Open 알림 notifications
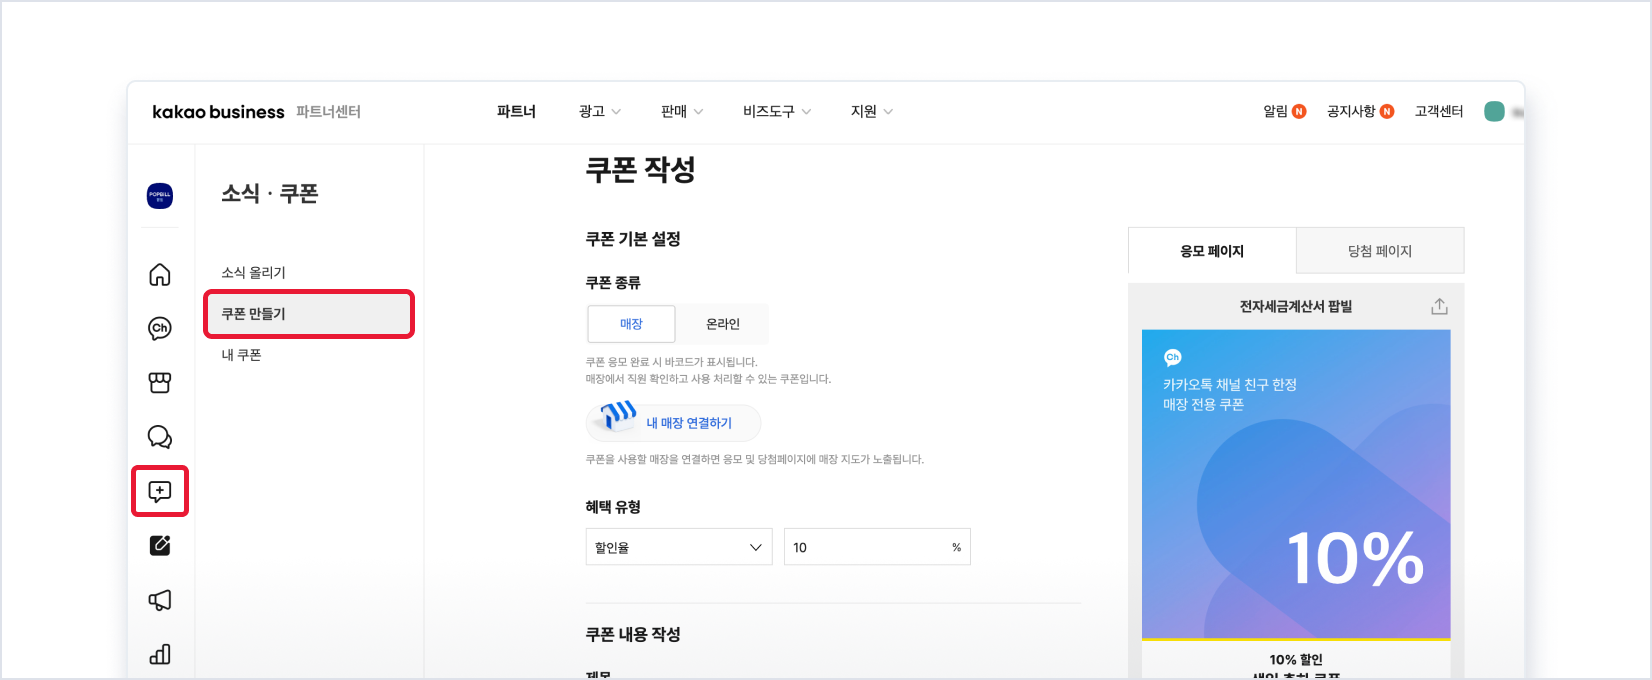 click(1284, 112)
